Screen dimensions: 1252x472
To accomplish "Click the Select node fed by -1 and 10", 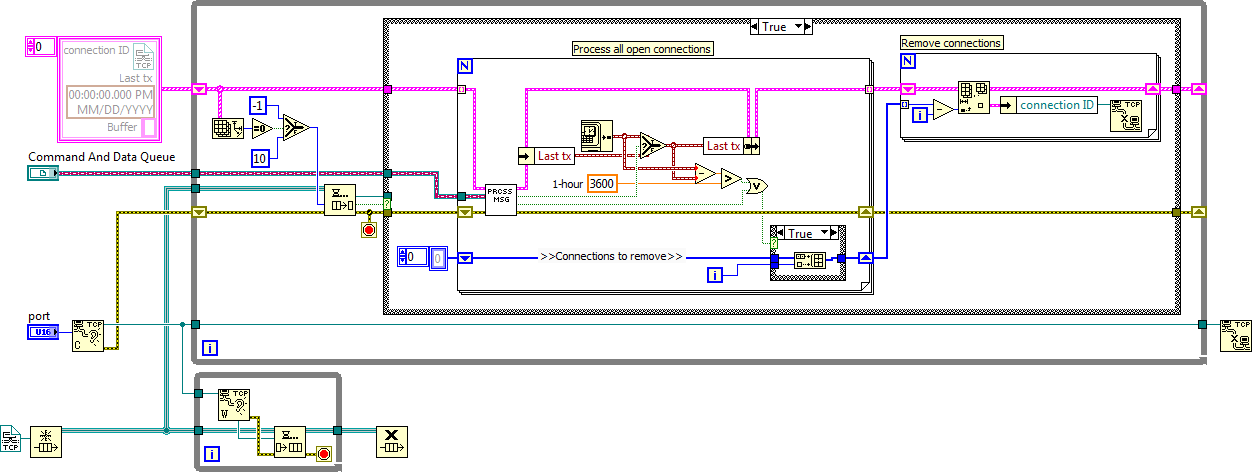I will pos(295,127).
